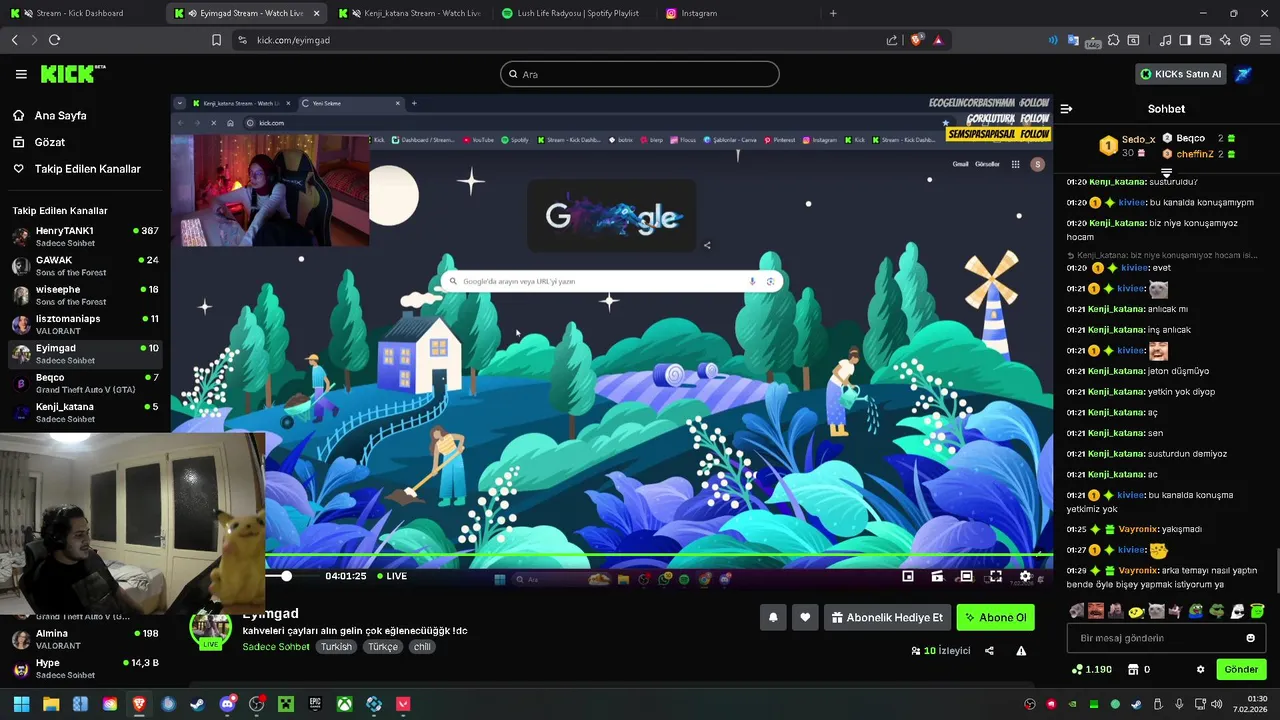Click the player progress slider knob

click(286, 576)
